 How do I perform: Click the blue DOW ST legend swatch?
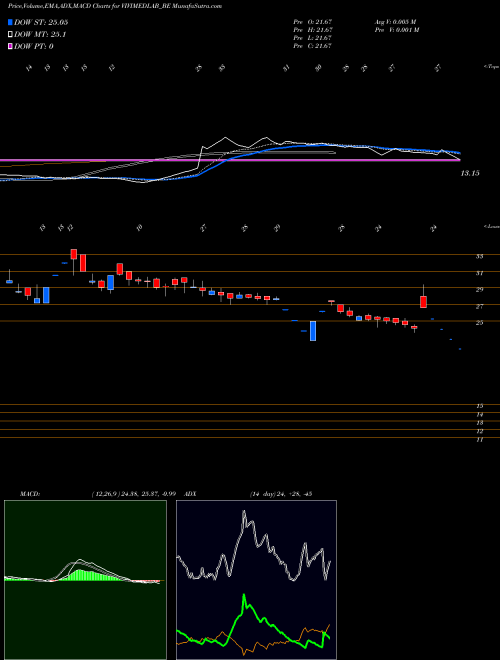[10, 22]
